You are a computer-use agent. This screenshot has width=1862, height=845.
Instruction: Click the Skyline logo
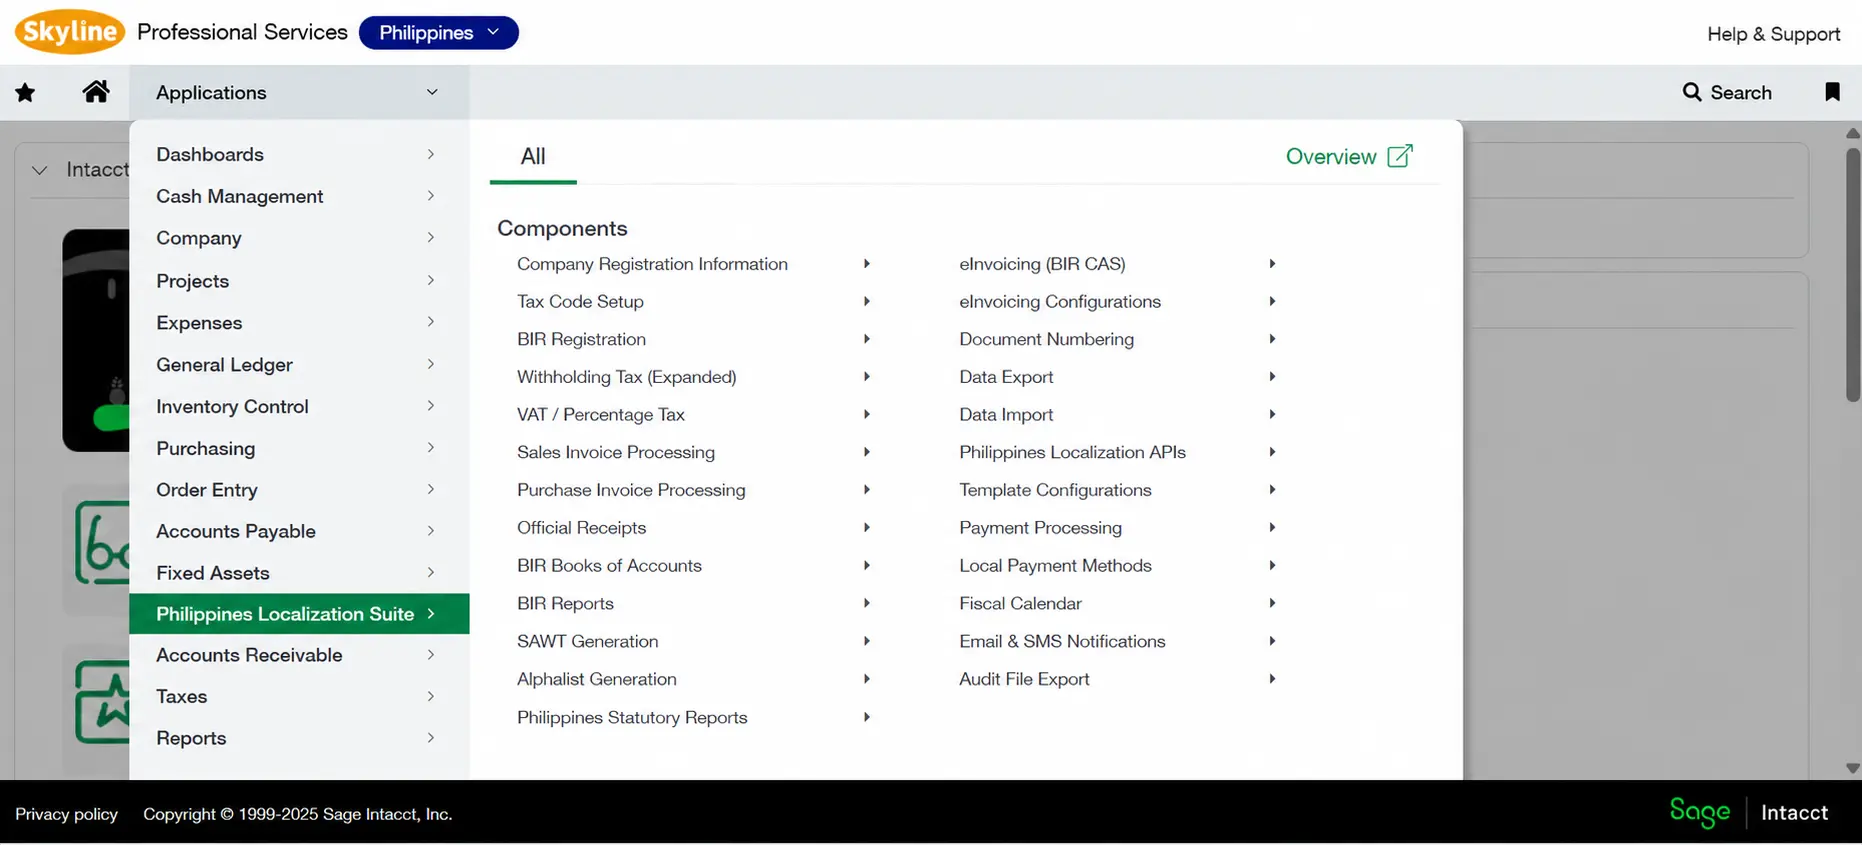[x=70, y=32]
